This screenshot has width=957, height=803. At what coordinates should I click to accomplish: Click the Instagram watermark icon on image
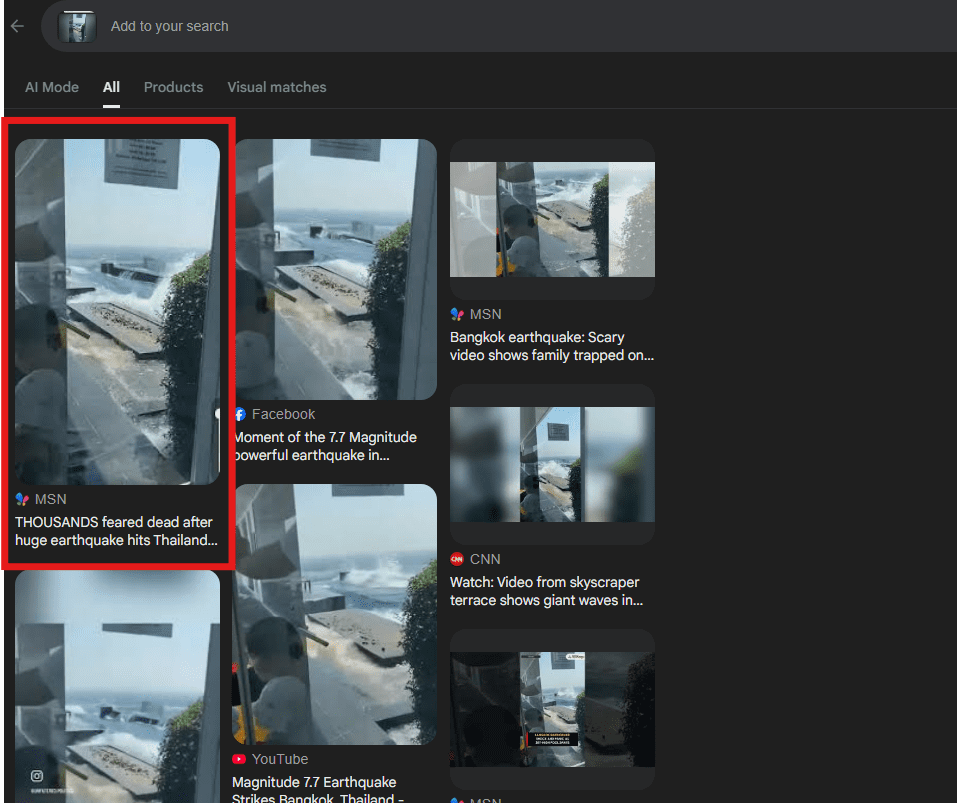(37, 776)
